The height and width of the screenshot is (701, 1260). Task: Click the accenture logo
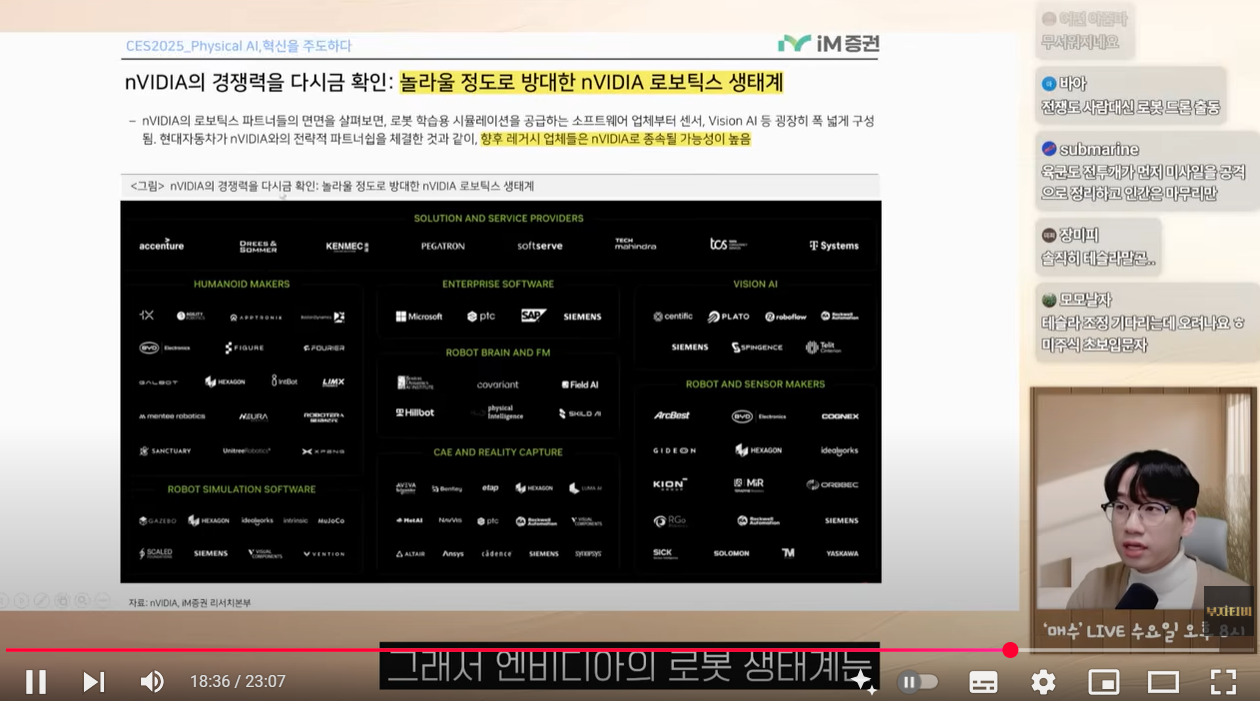161,245
